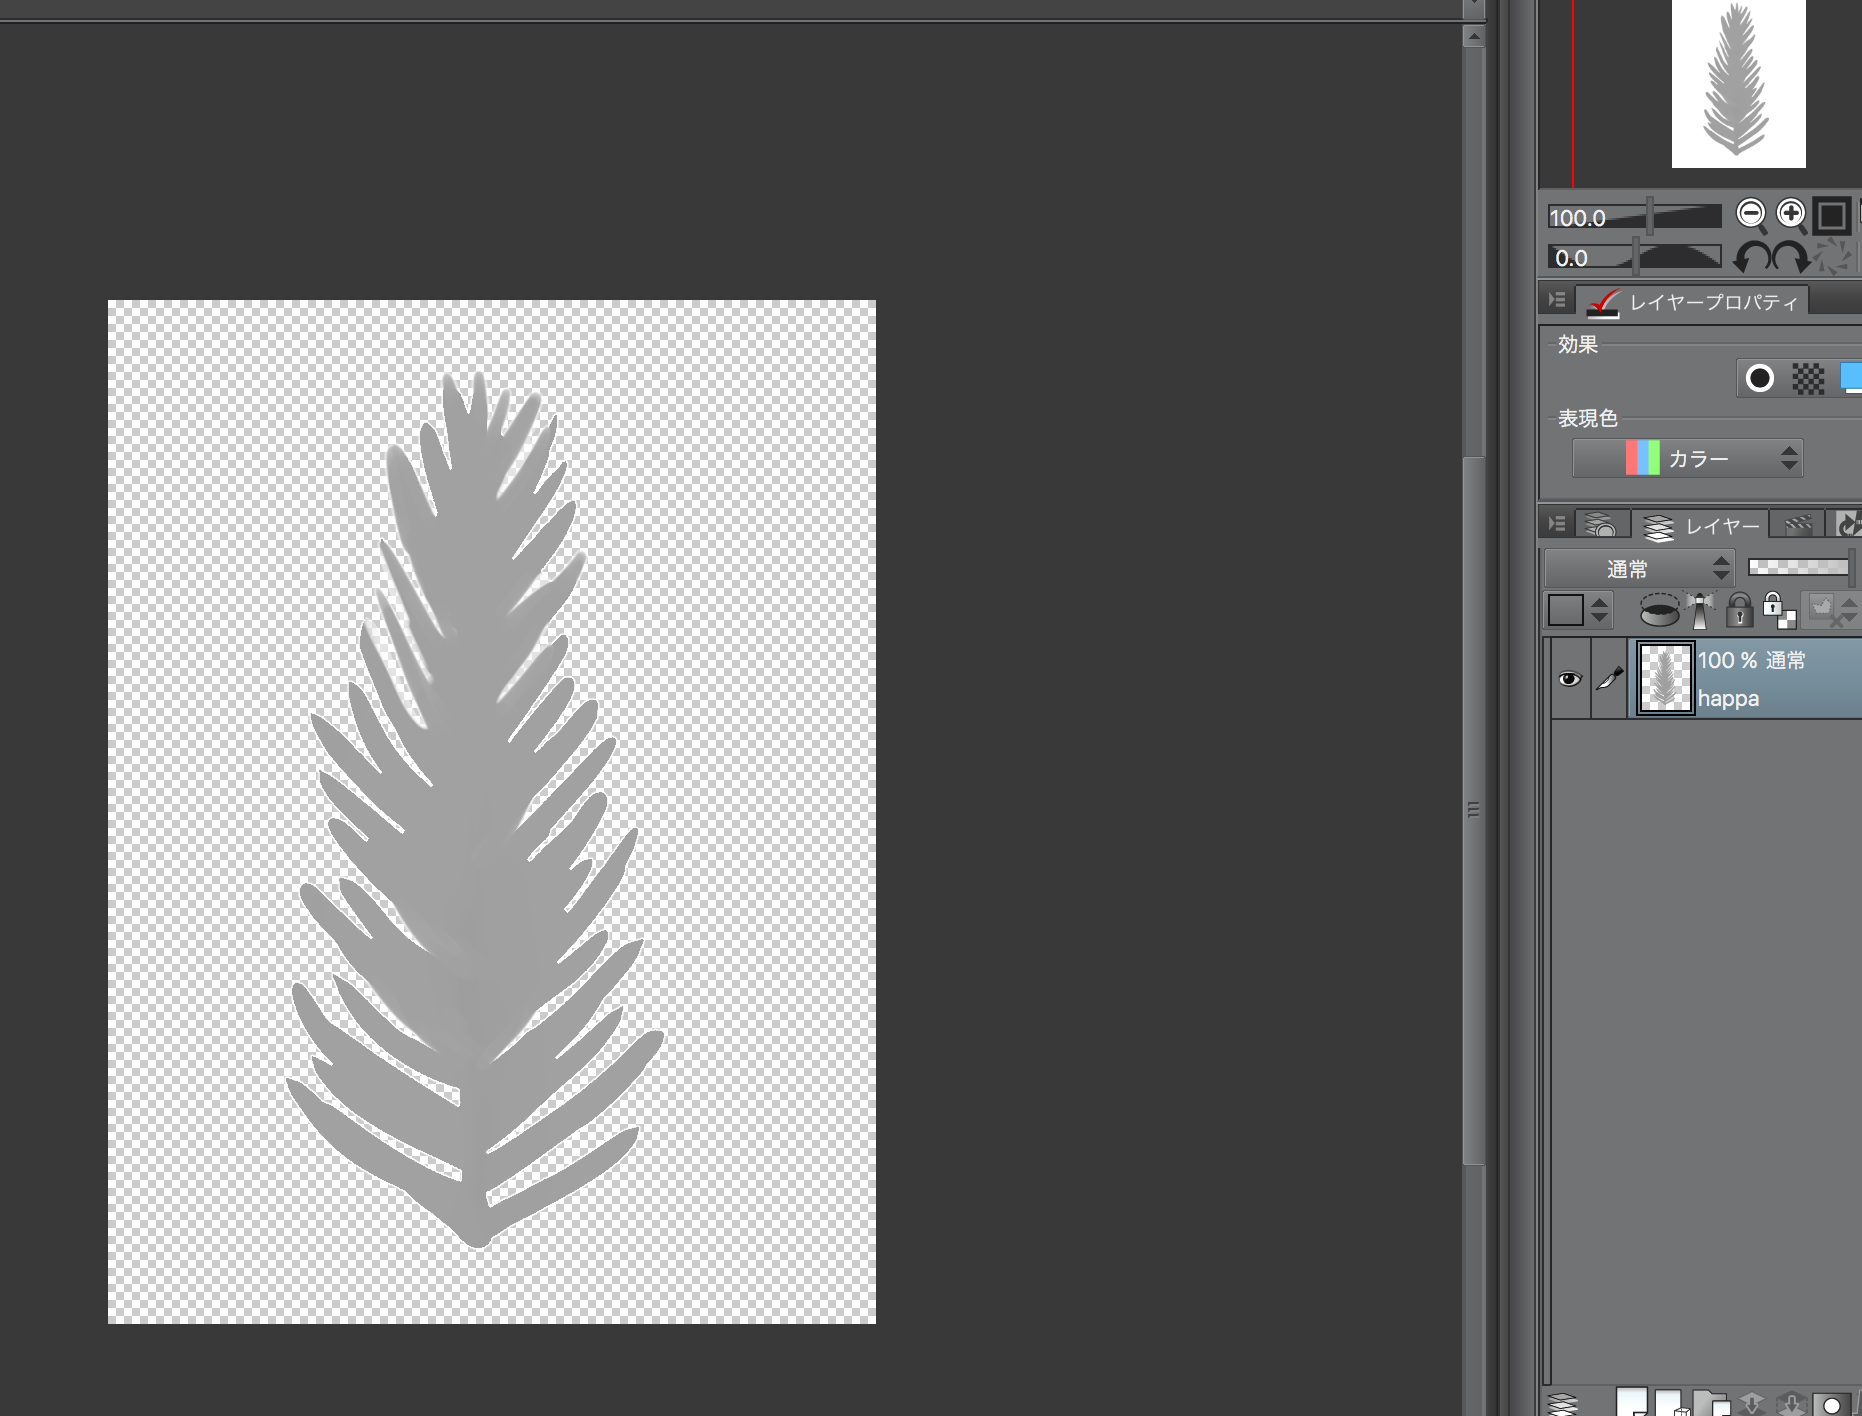This screenshot has width=1862, height=1416.
Task: Open the Layer Property panel menu icon
Action: (x=1557, y=300)
